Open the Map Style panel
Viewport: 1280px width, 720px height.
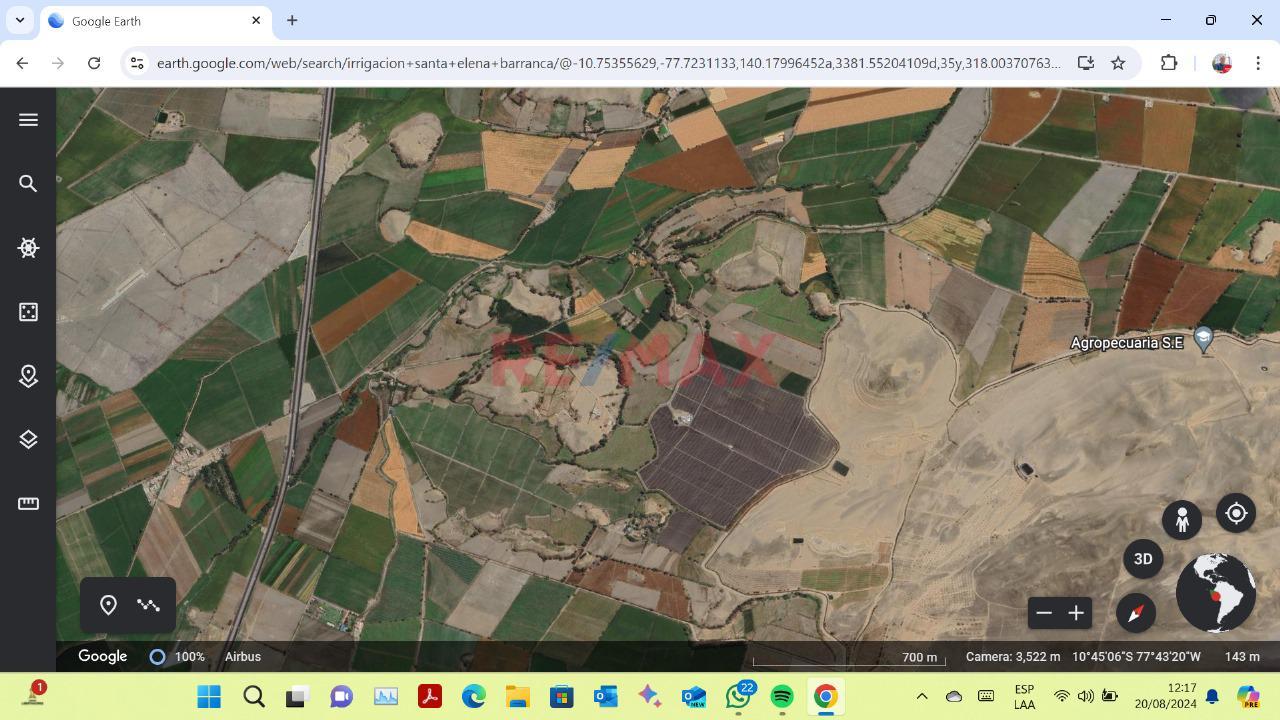(x=27, y=311)
